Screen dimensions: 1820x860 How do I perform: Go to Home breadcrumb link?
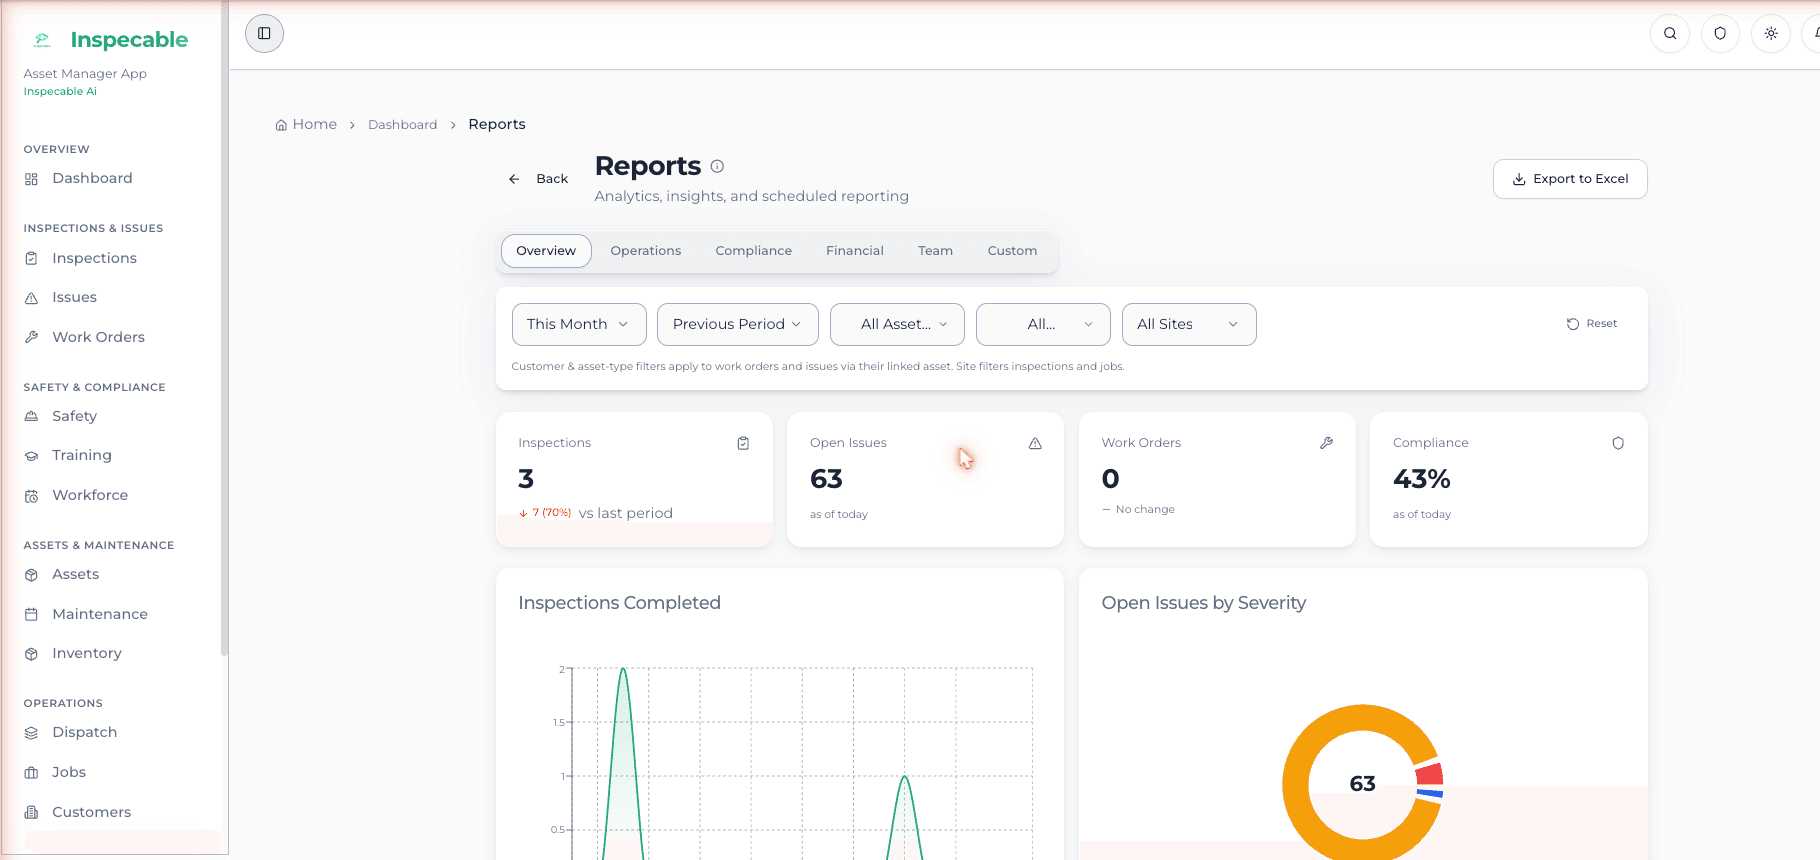point(306,124)
